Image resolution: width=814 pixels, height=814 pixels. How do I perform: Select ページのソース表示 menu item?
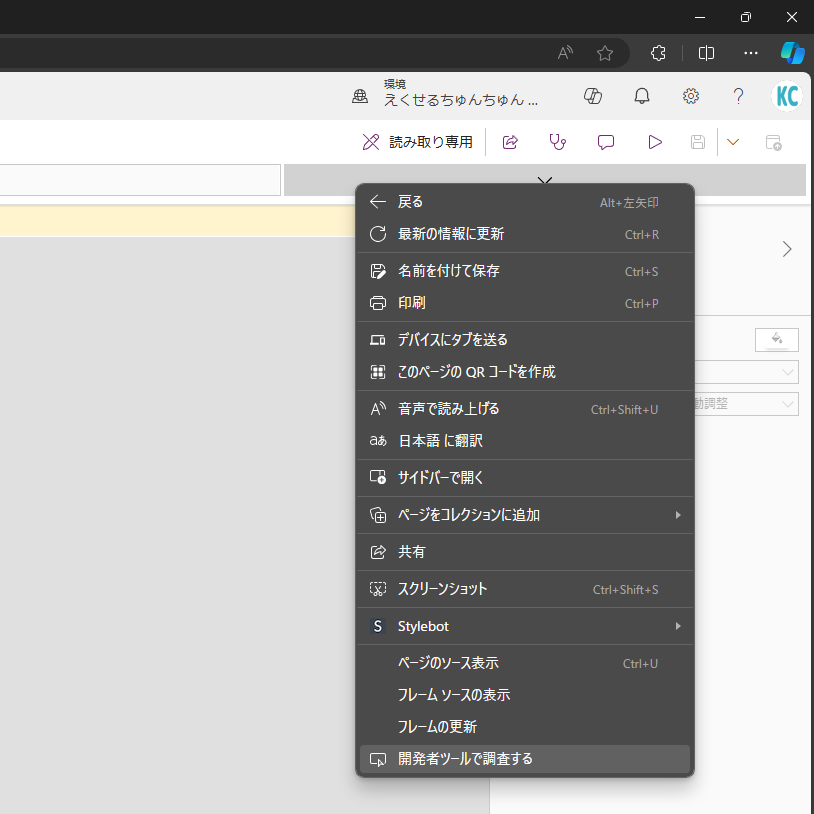[525, 663]
